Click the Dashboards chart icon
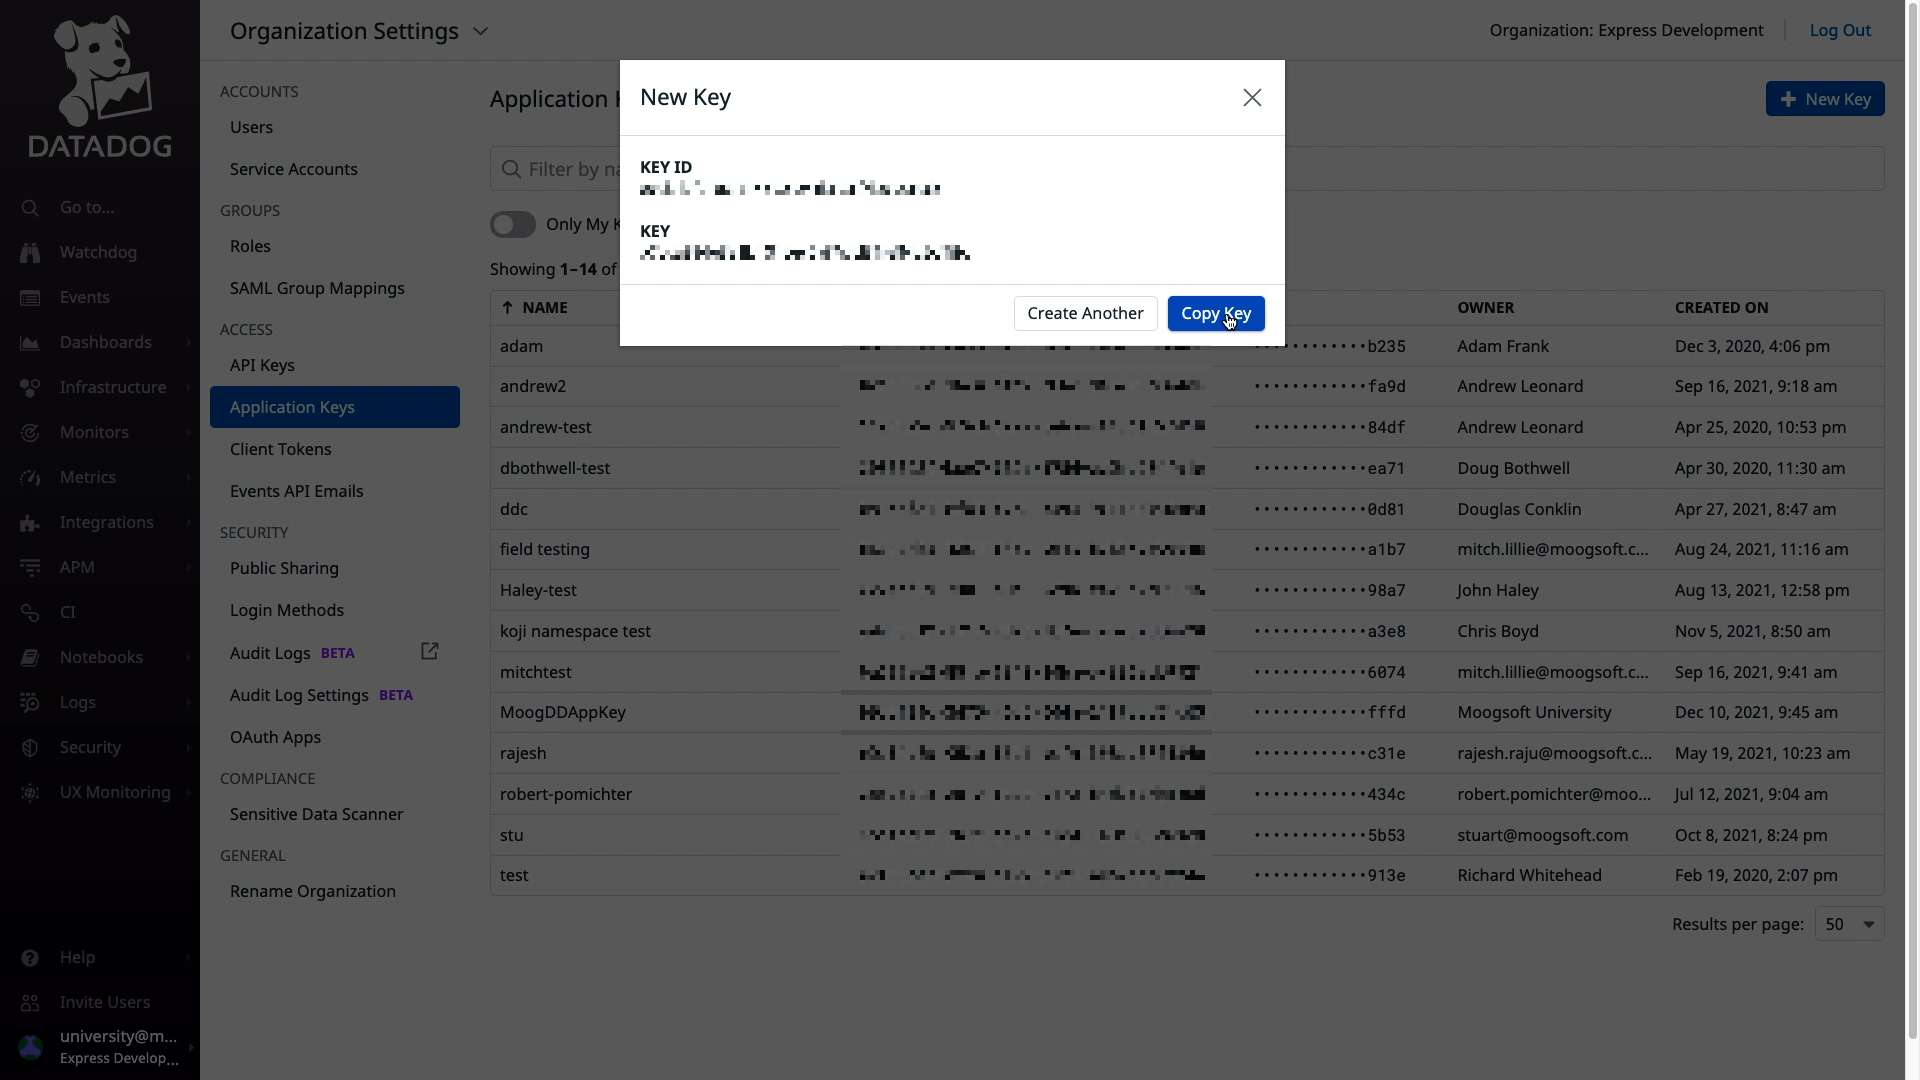 tap(30, 343)
